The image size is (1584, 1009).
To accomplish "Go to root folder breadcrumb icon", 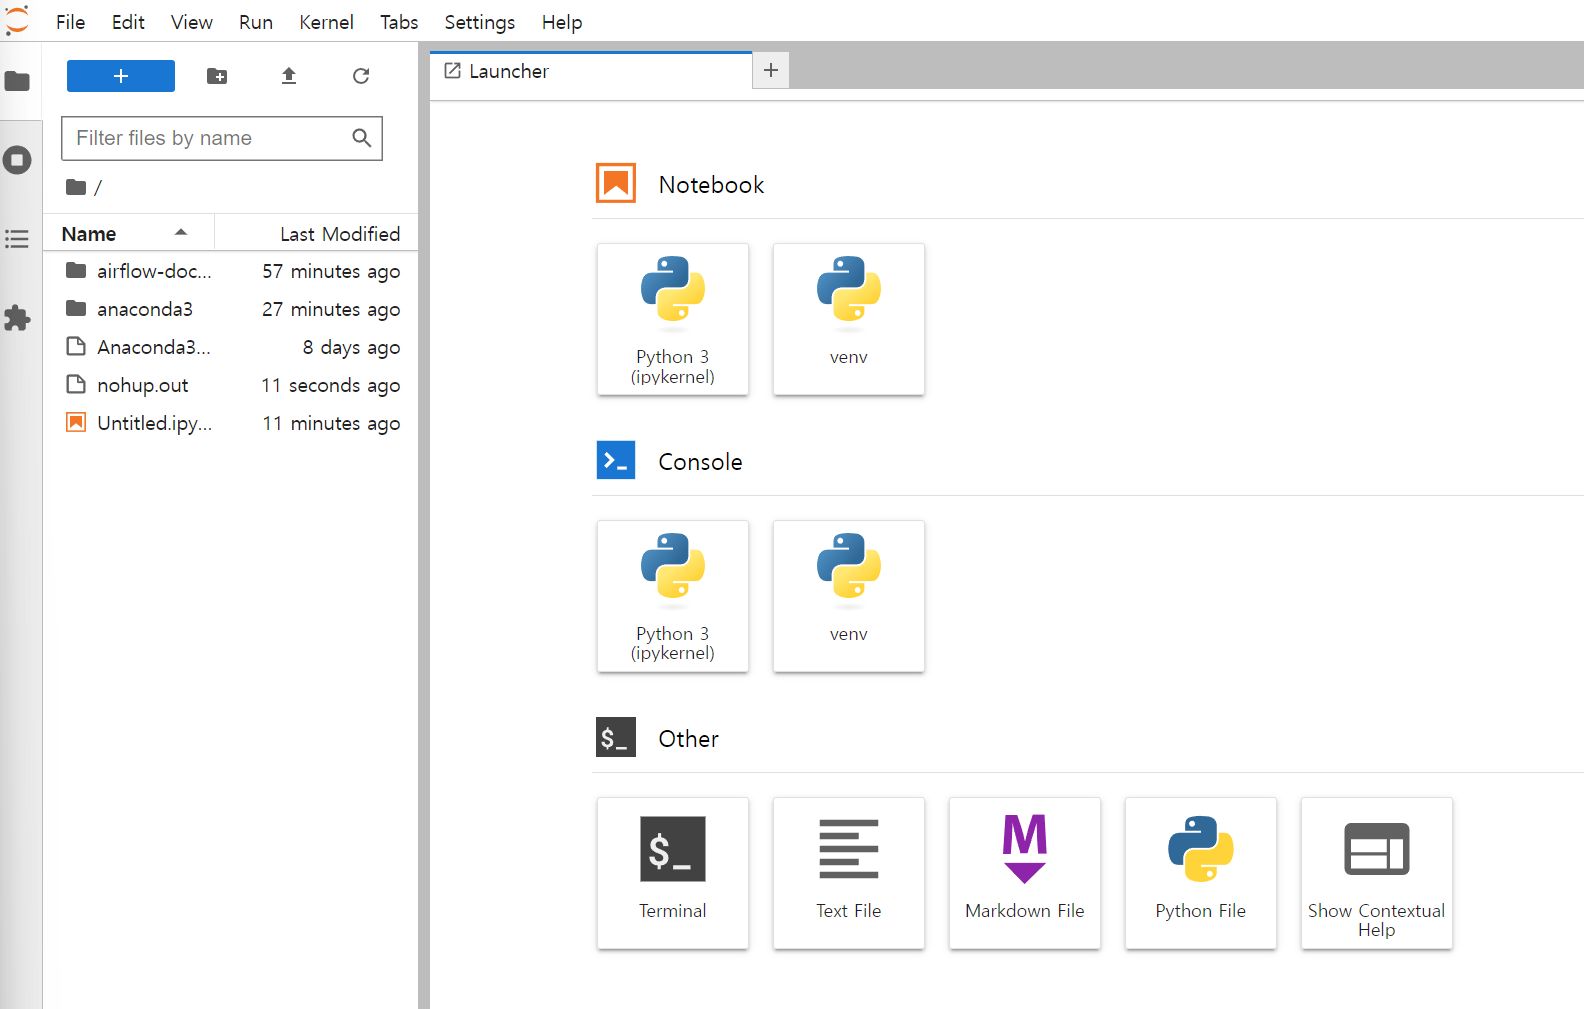I will pos(76,187).
